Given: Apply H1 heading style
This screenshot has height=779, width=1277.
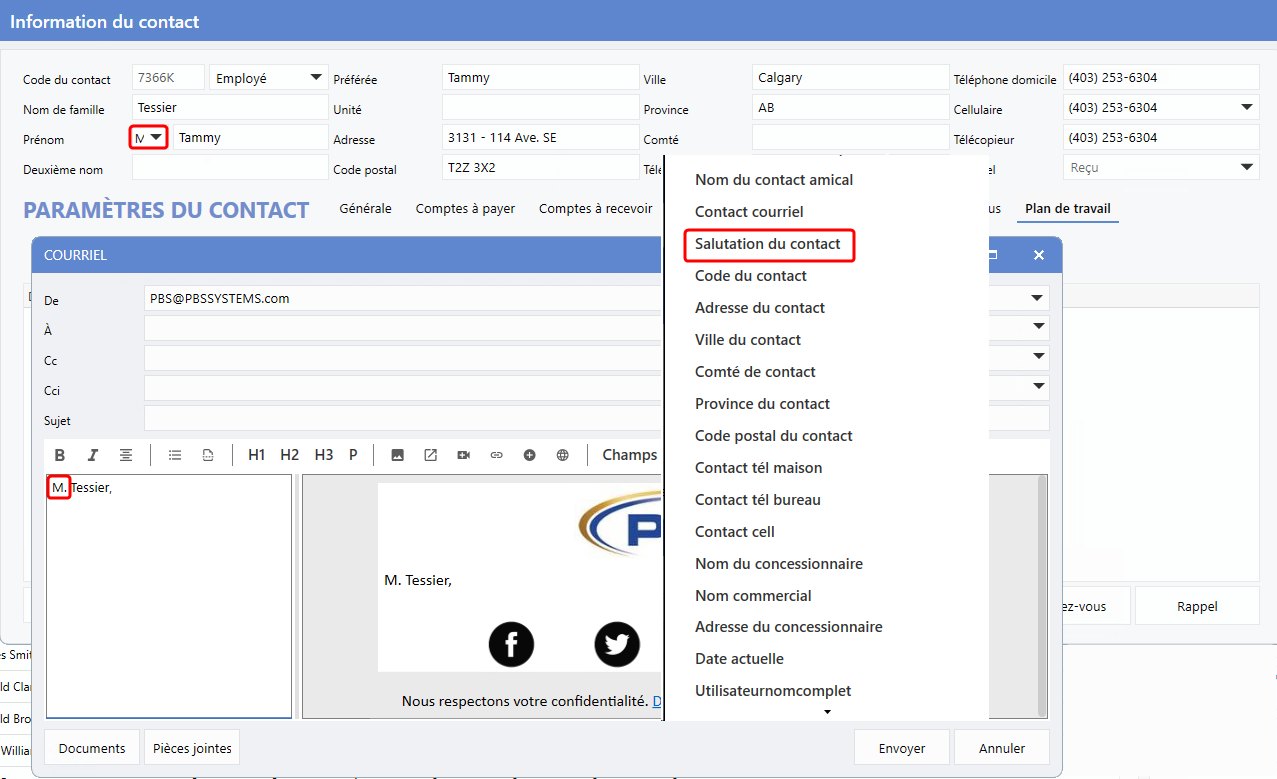Looking at the screenshot, I should (256, 455).
